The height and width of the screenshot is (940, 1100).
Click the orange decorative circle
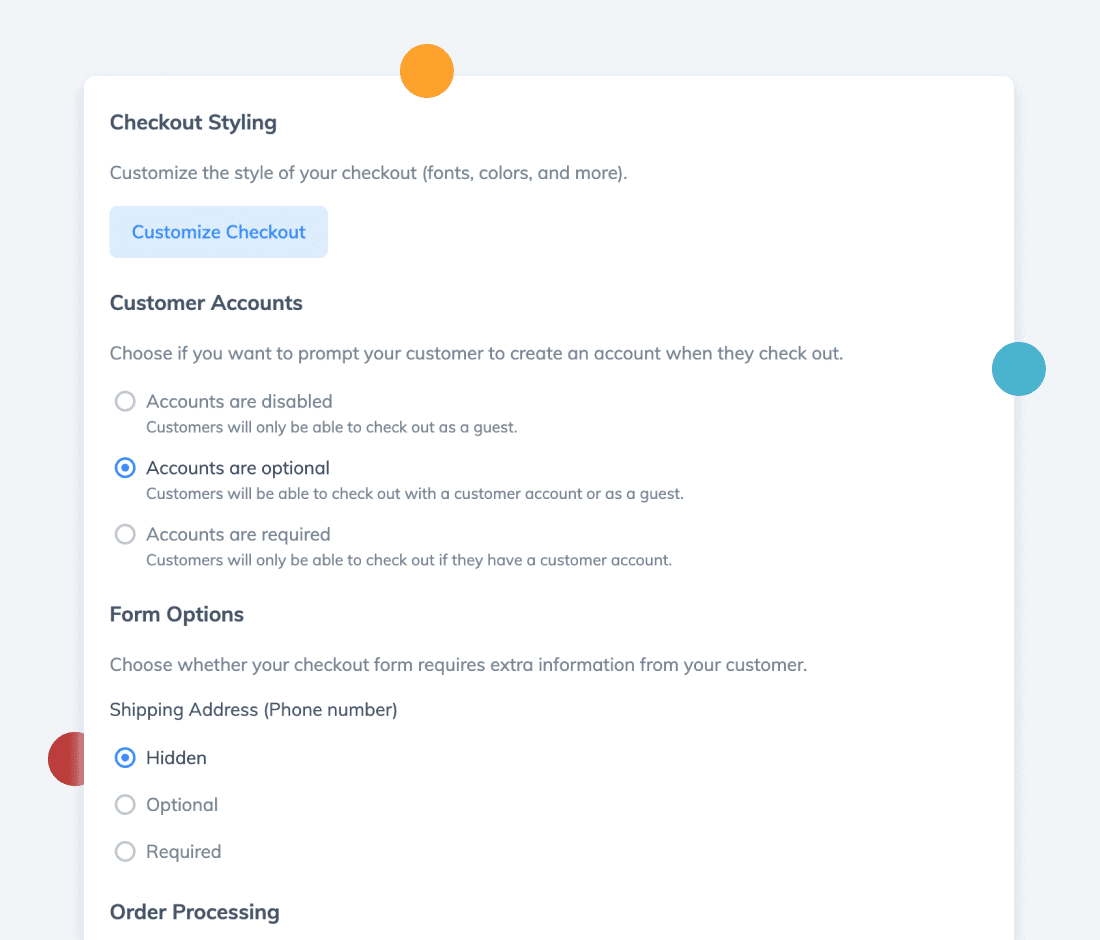point(427,71)
